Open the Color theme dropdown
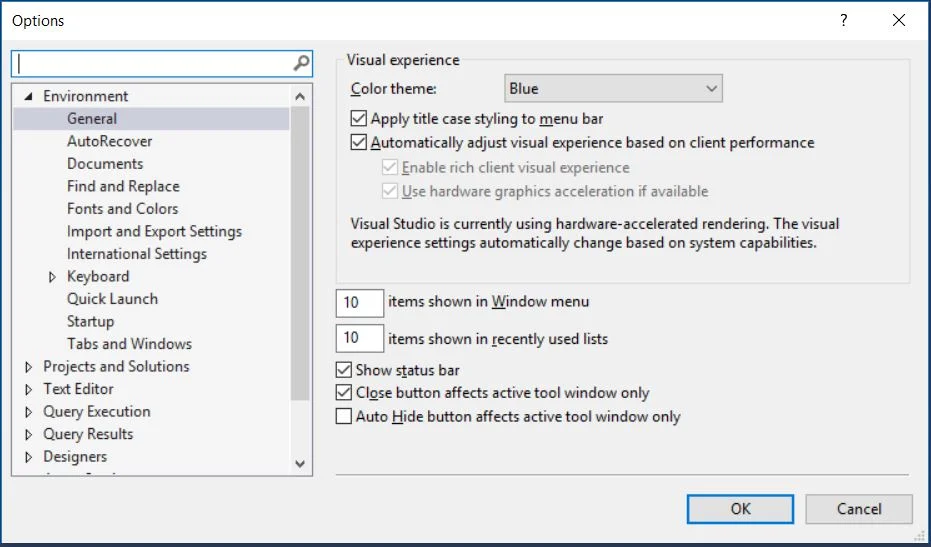 [x=613, y=88]
